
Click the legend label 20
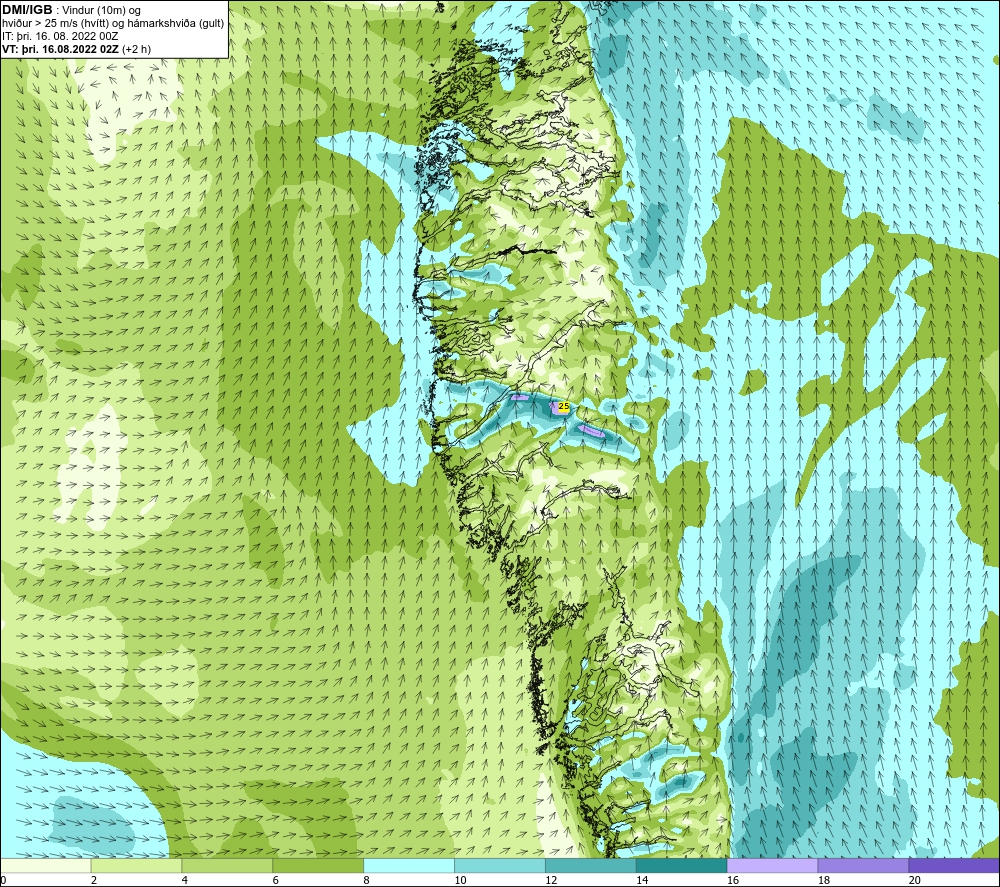[915, 881]
